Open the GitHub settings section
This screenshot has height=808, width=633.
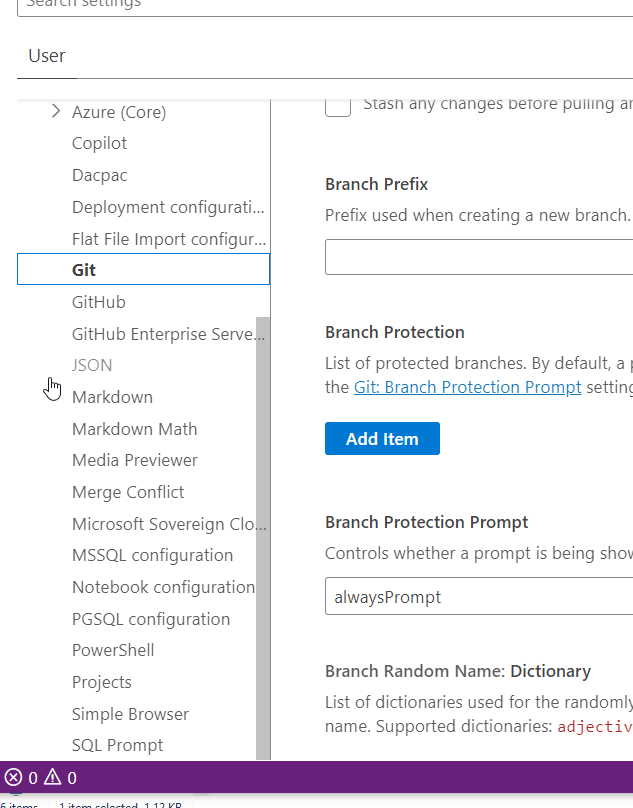pos(99,302)
